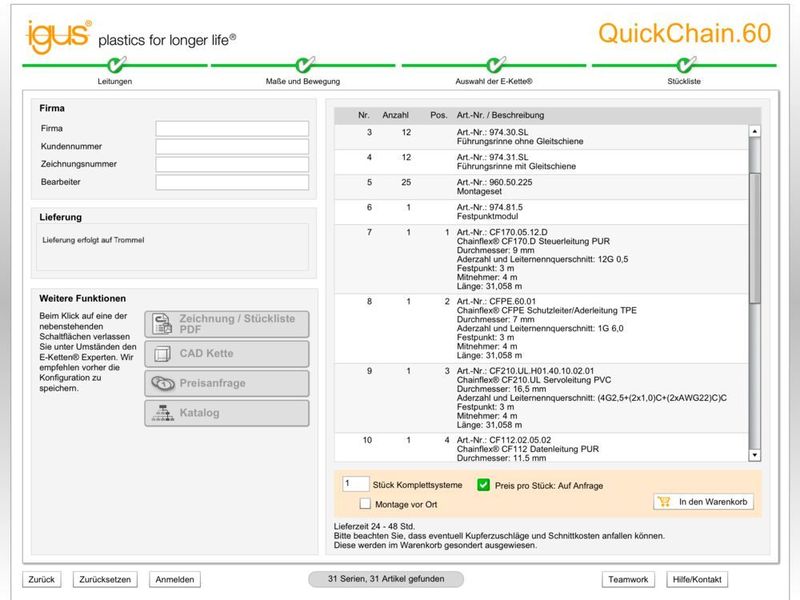Click the Firma input field

[x=232, y=128]
